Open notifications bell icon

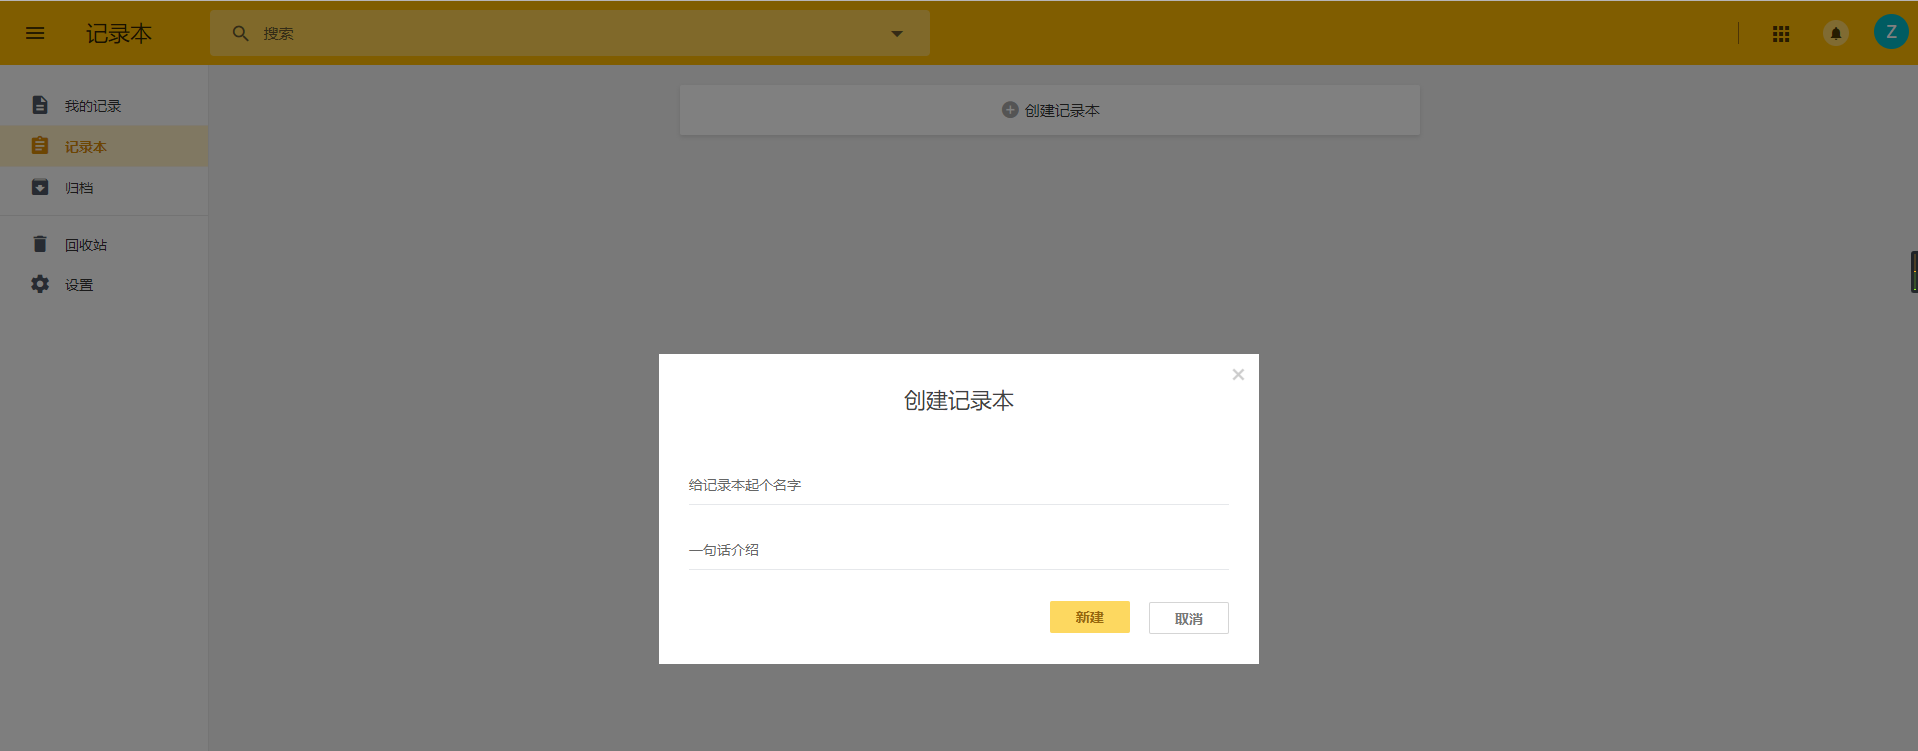[x=1836, y=33]
